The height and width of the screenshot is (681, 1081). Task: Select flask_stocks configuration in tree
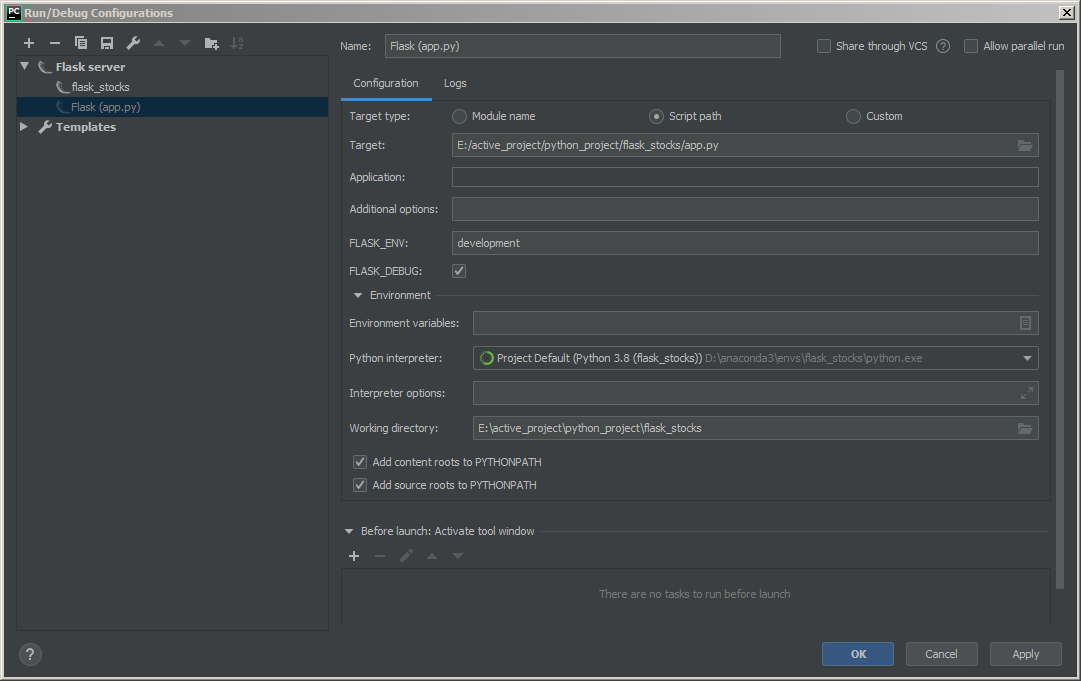pos(100,87)
